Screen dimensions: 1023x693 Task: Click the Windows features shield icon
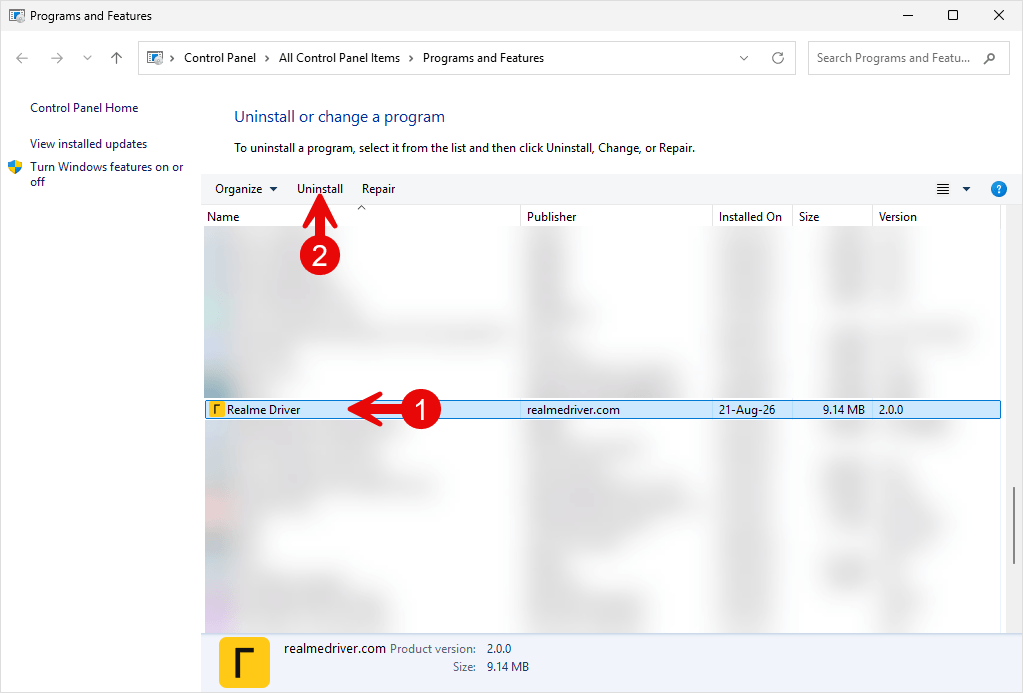click(x=15, y=167)
